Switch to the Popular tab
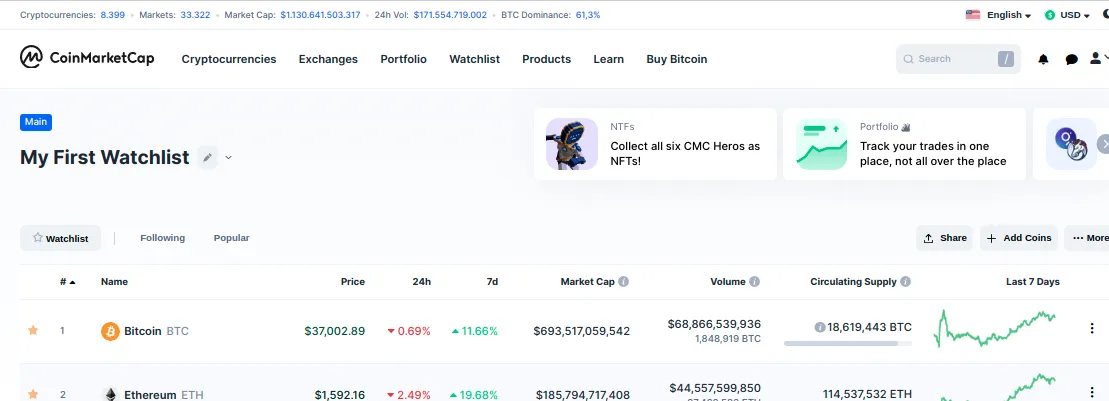This screenshot has height=401, width=1109. pyautogui.click(x=231, y=238)
